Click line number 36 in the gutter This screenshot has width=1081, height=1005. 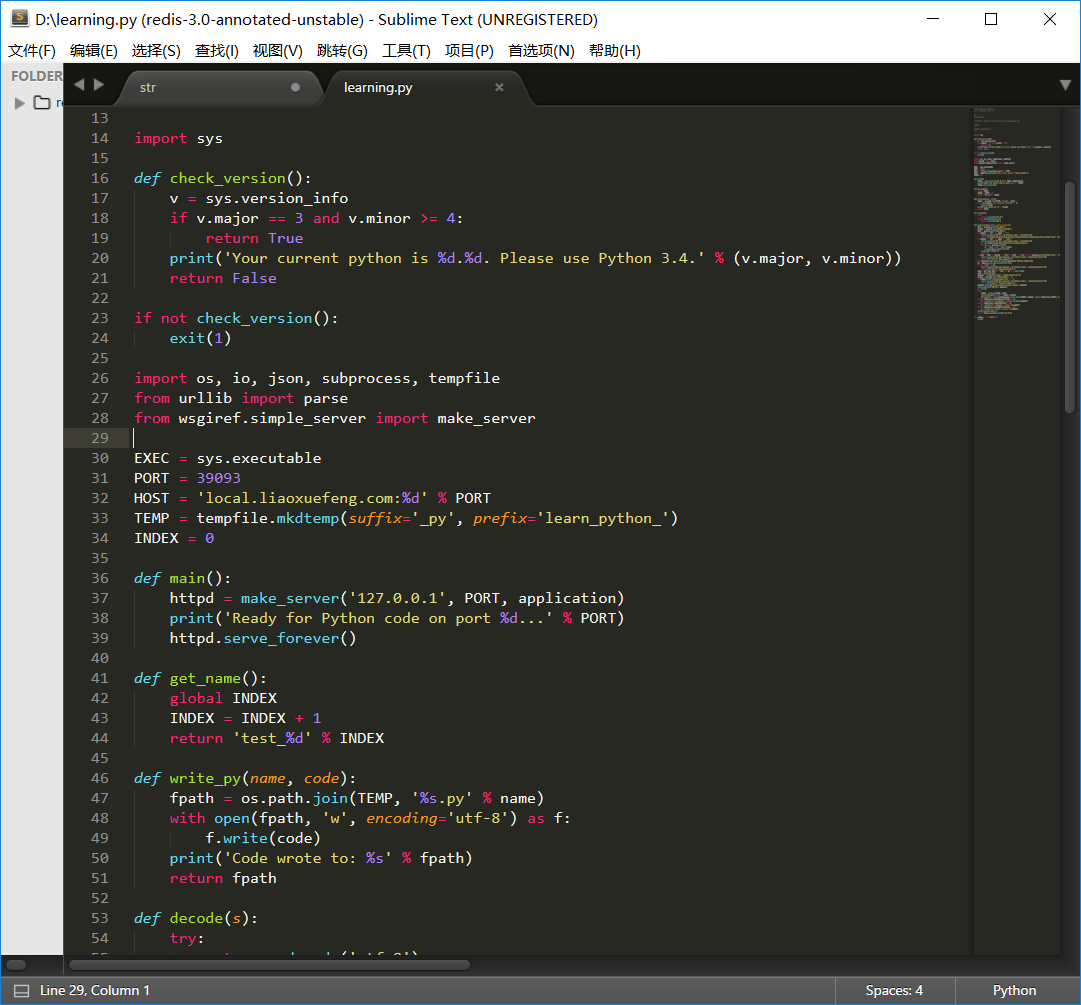point(99,578)
